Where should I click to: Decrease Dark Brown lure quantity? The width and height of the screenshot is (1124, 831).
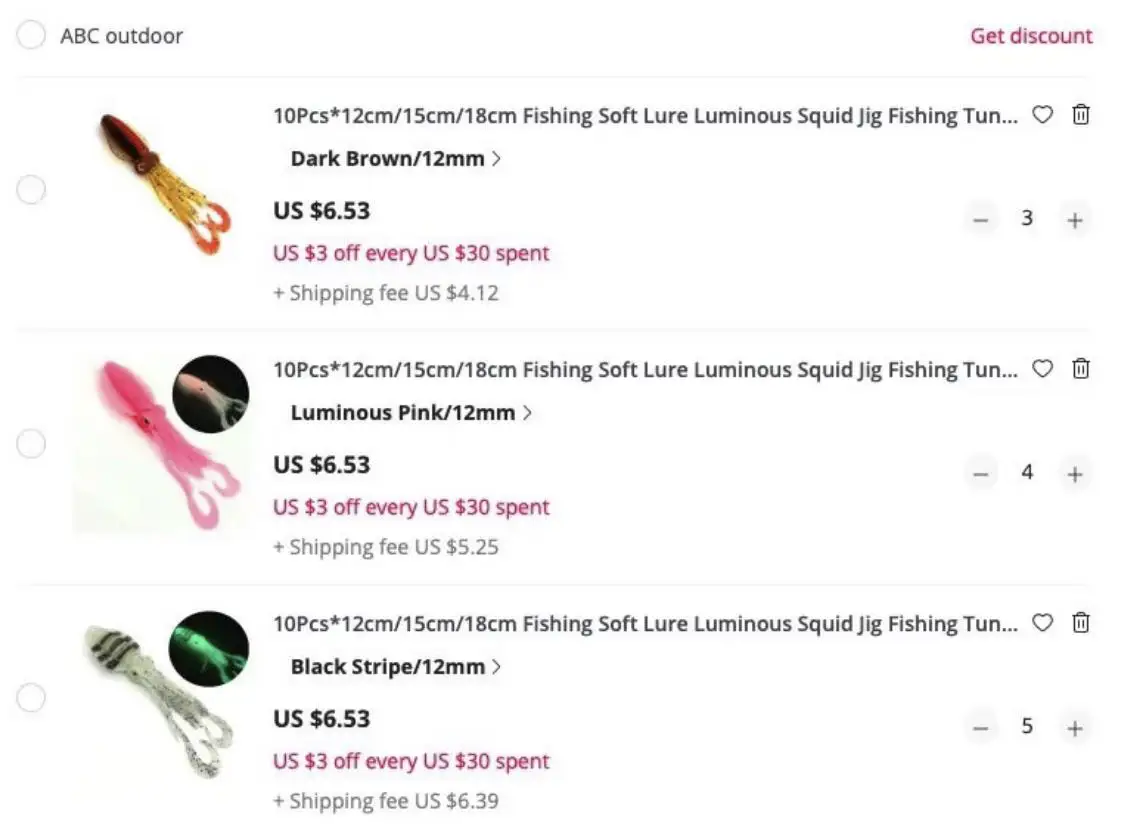tap(981, 219)
